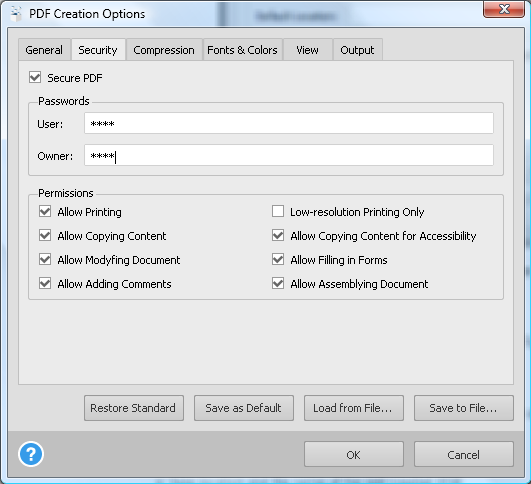Click Save to File... button
Screen dimensions: 531x484
tap(464, 408)
